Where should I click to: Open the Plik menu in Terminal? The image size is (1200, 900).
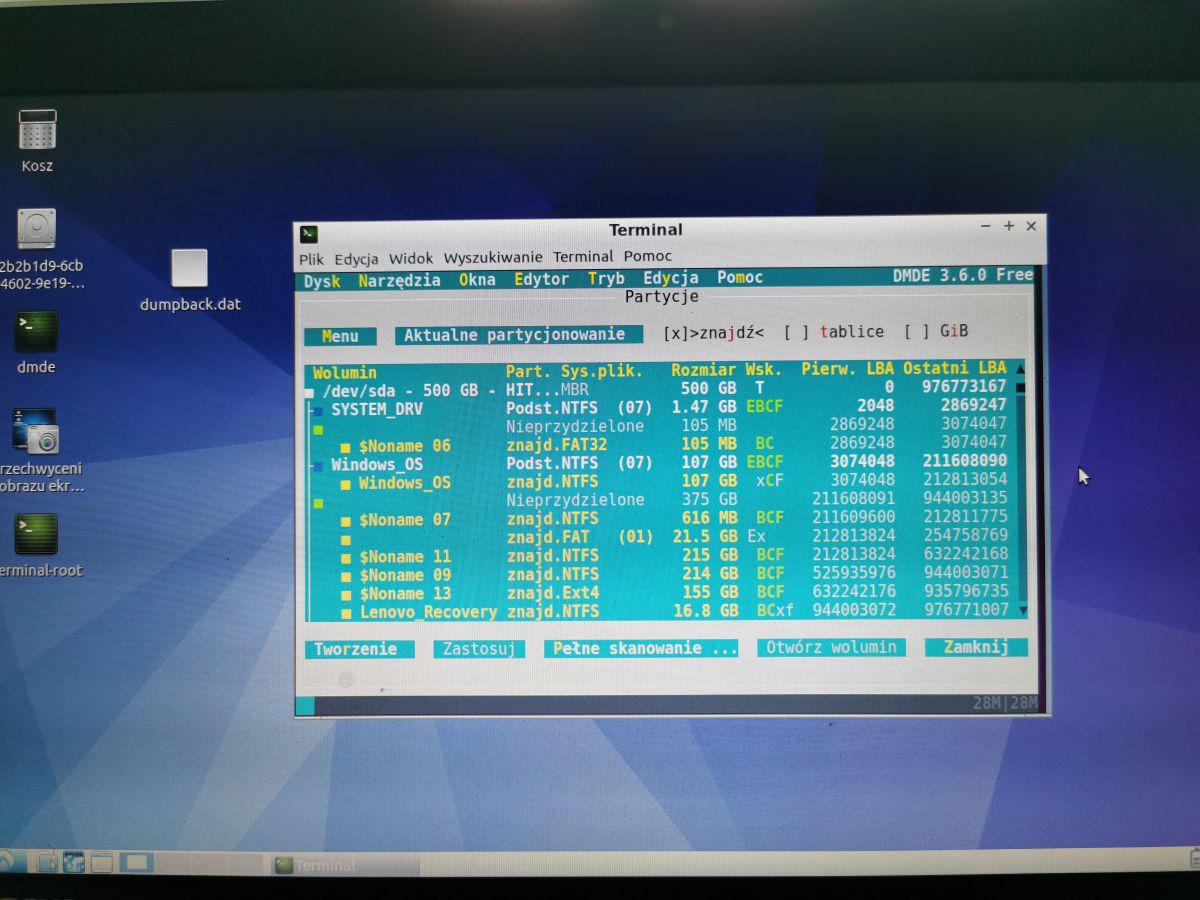pyautogui.click(x=311, y=258)
